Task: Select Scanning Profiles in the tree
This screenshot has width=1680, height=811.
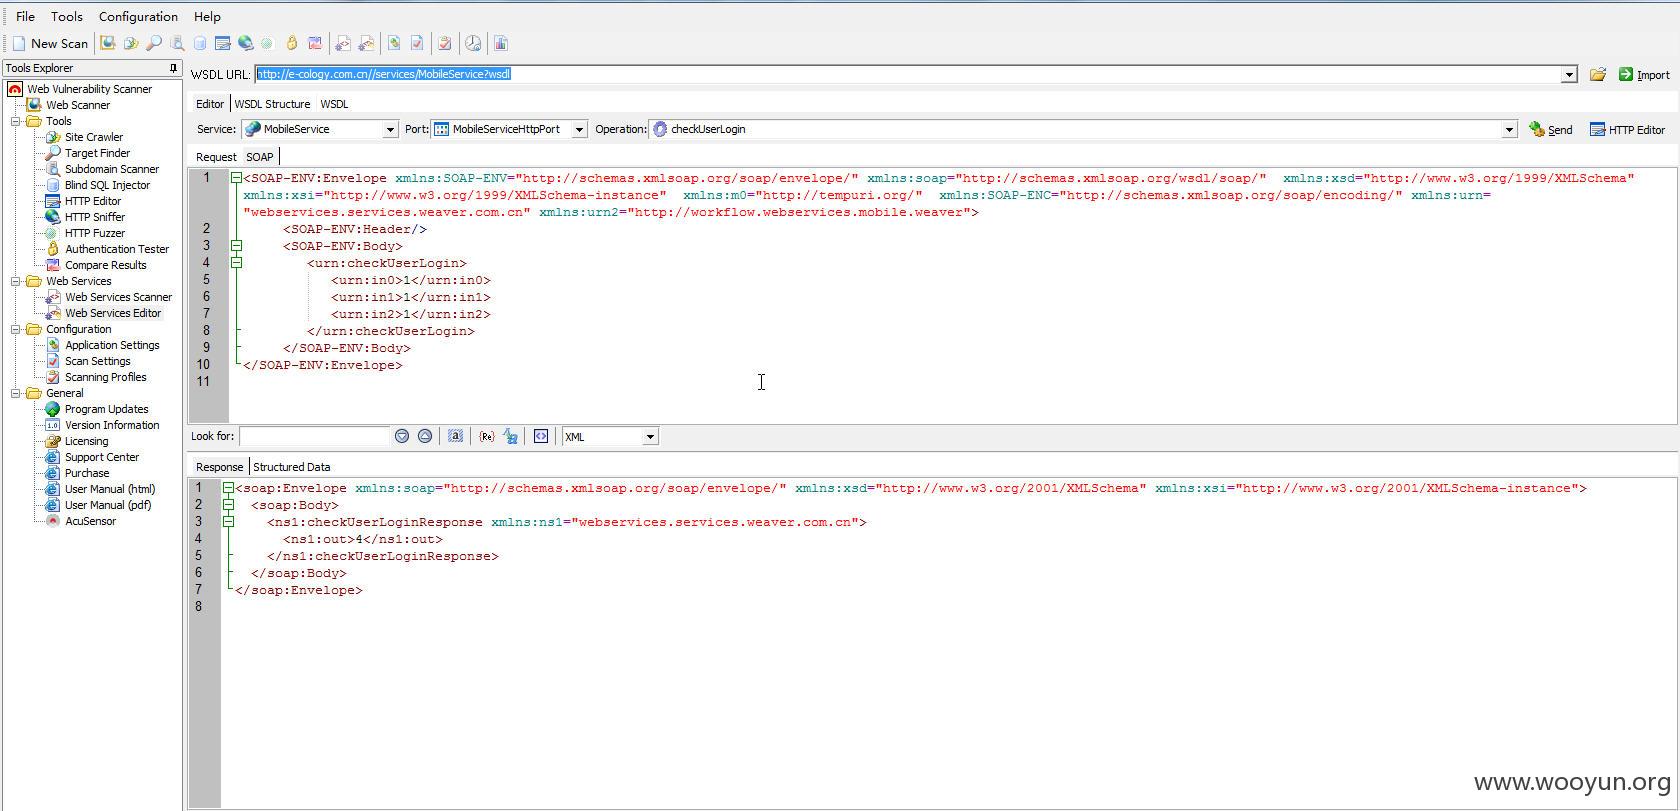Action: point(105,377)
